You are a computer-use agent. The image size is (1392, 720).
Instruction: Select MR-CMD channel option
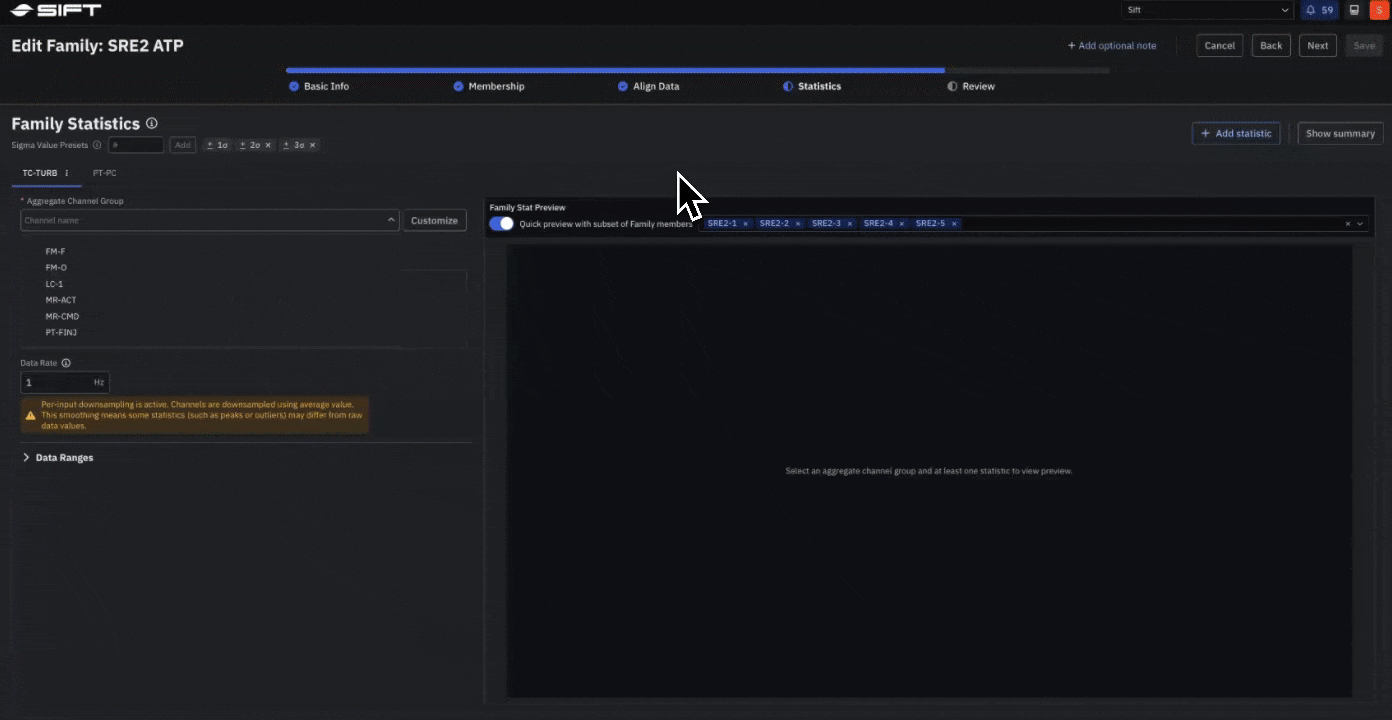pyautogui.click(x=62, y=316)
